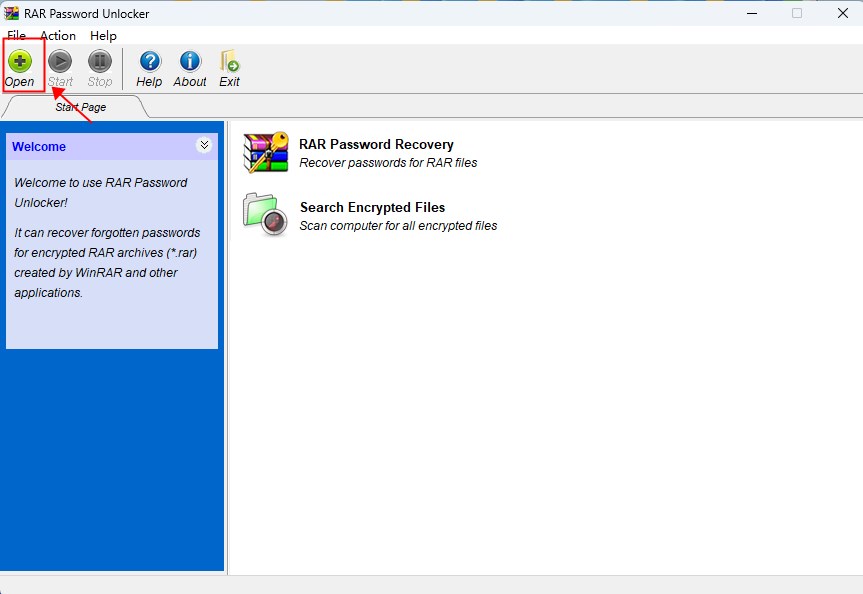Open the Help menu
Image resolution: width=863 pixels, height=594 pixels.
pyautogui.click(x=103, y=35)
